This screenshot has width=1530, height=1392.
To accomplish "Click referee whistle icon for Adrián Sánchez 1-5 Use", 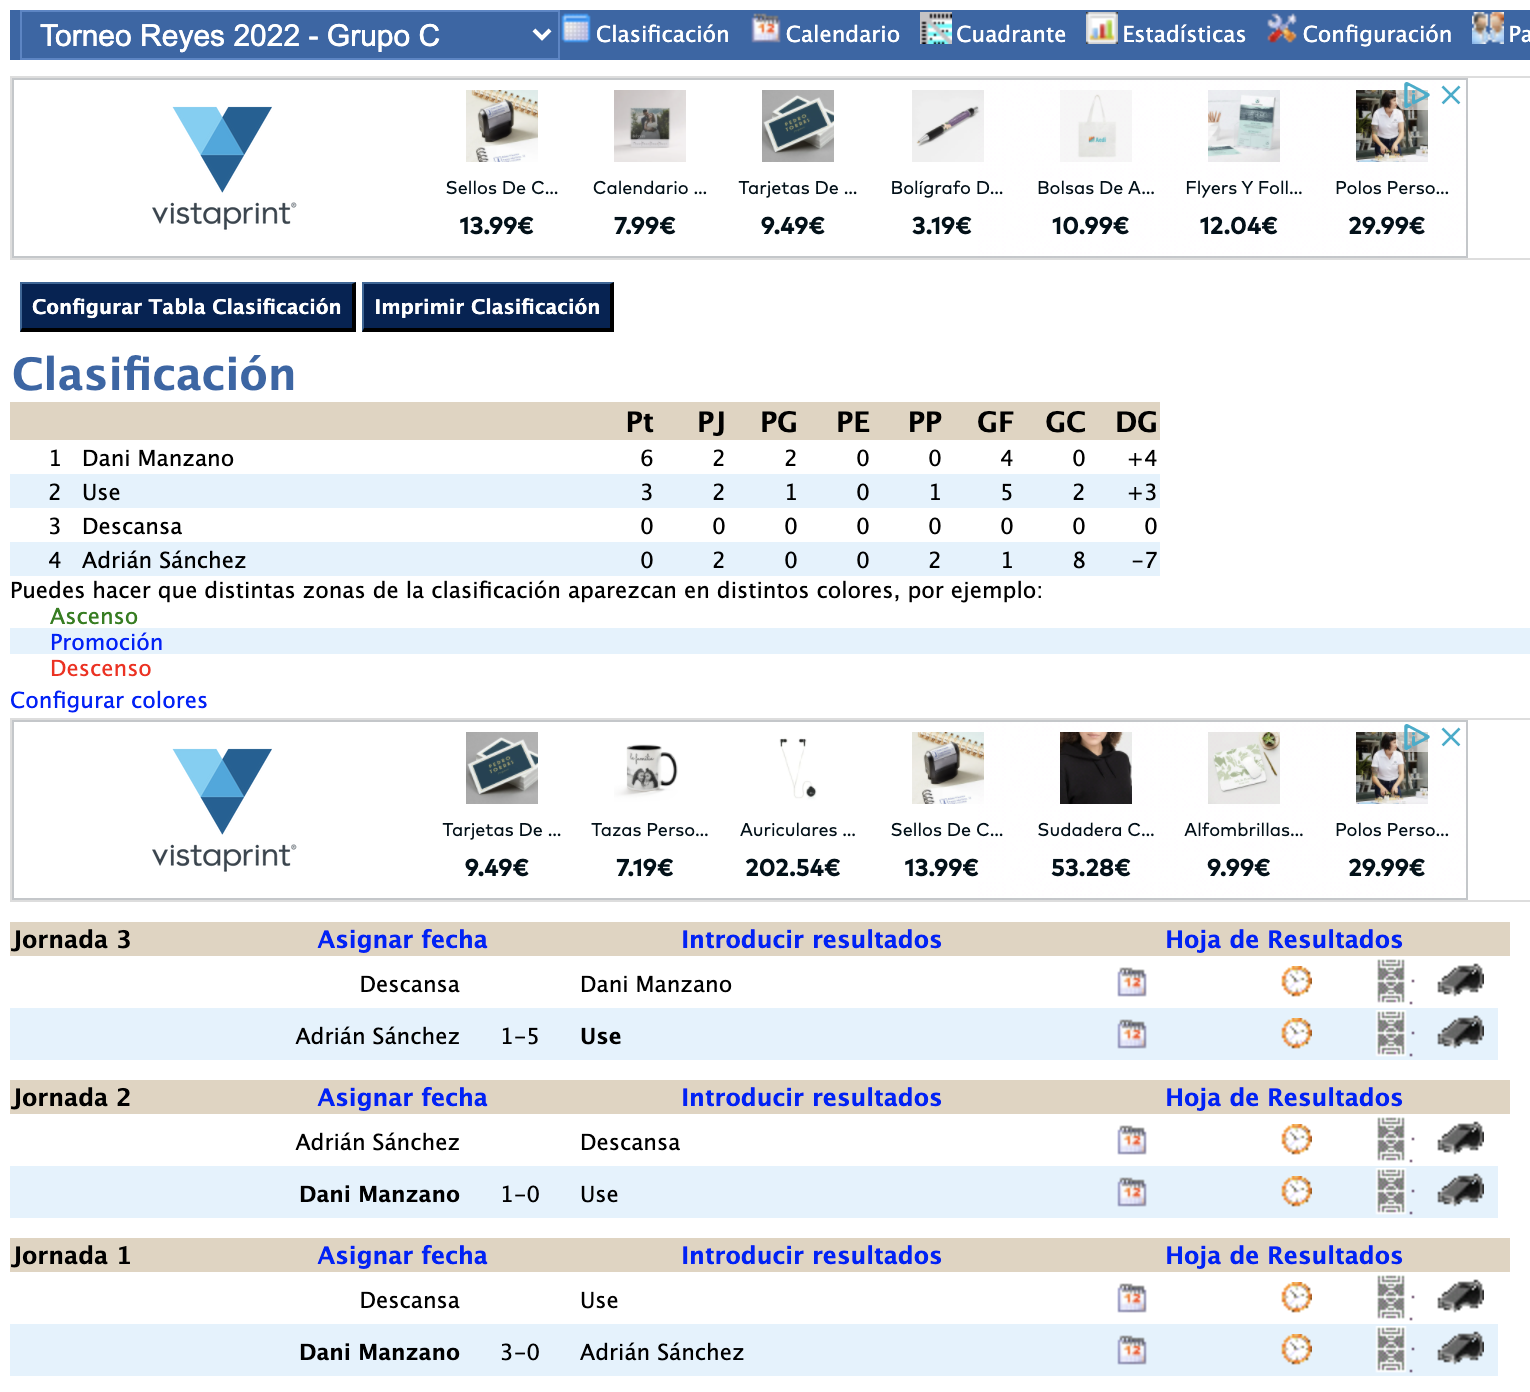I will click(1460, 1032).
